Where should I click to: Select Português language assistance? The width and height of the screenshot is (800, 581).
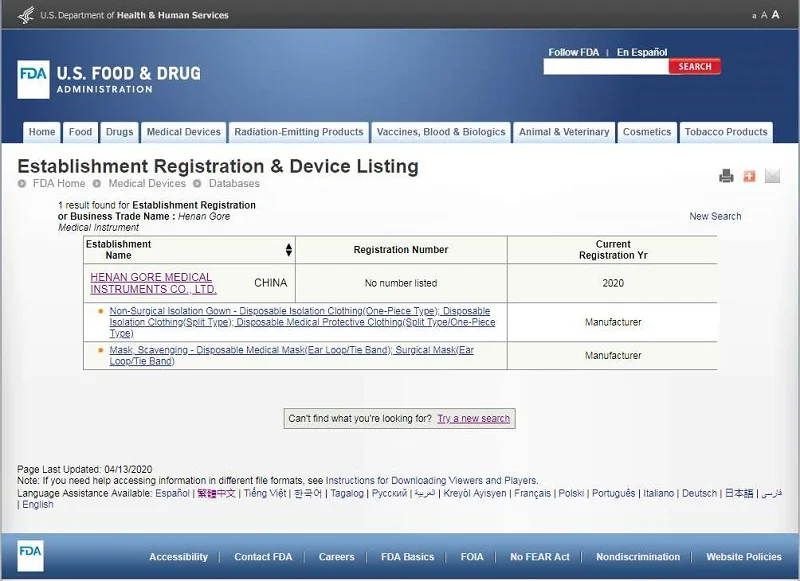(614, 493)
